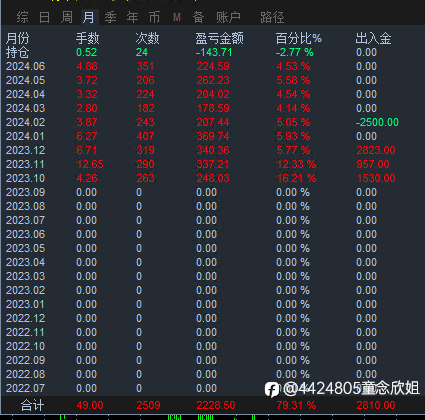Select the 2023.04 month row
The width and height of the screenshot is (425, 420).
pos(25,262)
